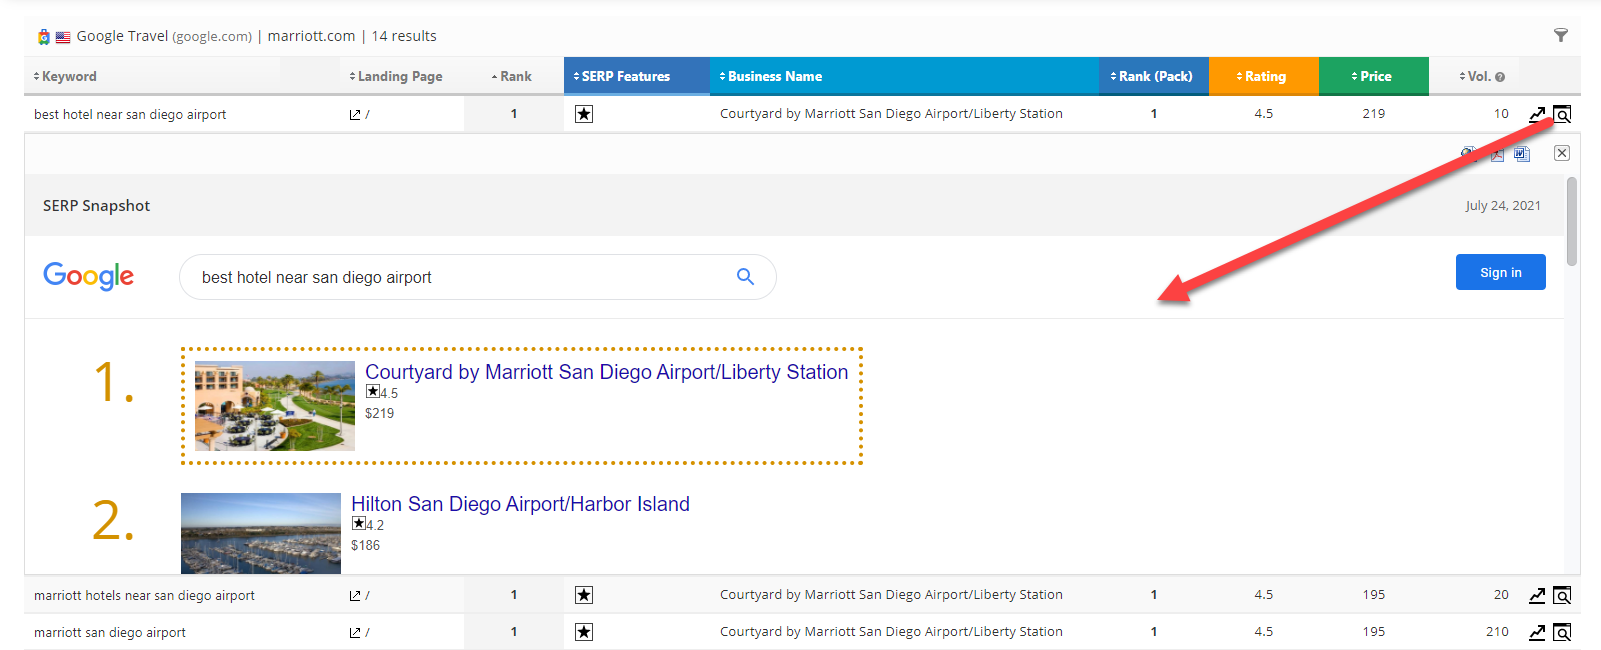This screenshot has width=1601, height=650.
Task: Sort by Business Name column header
Action: tap(774, 77)
